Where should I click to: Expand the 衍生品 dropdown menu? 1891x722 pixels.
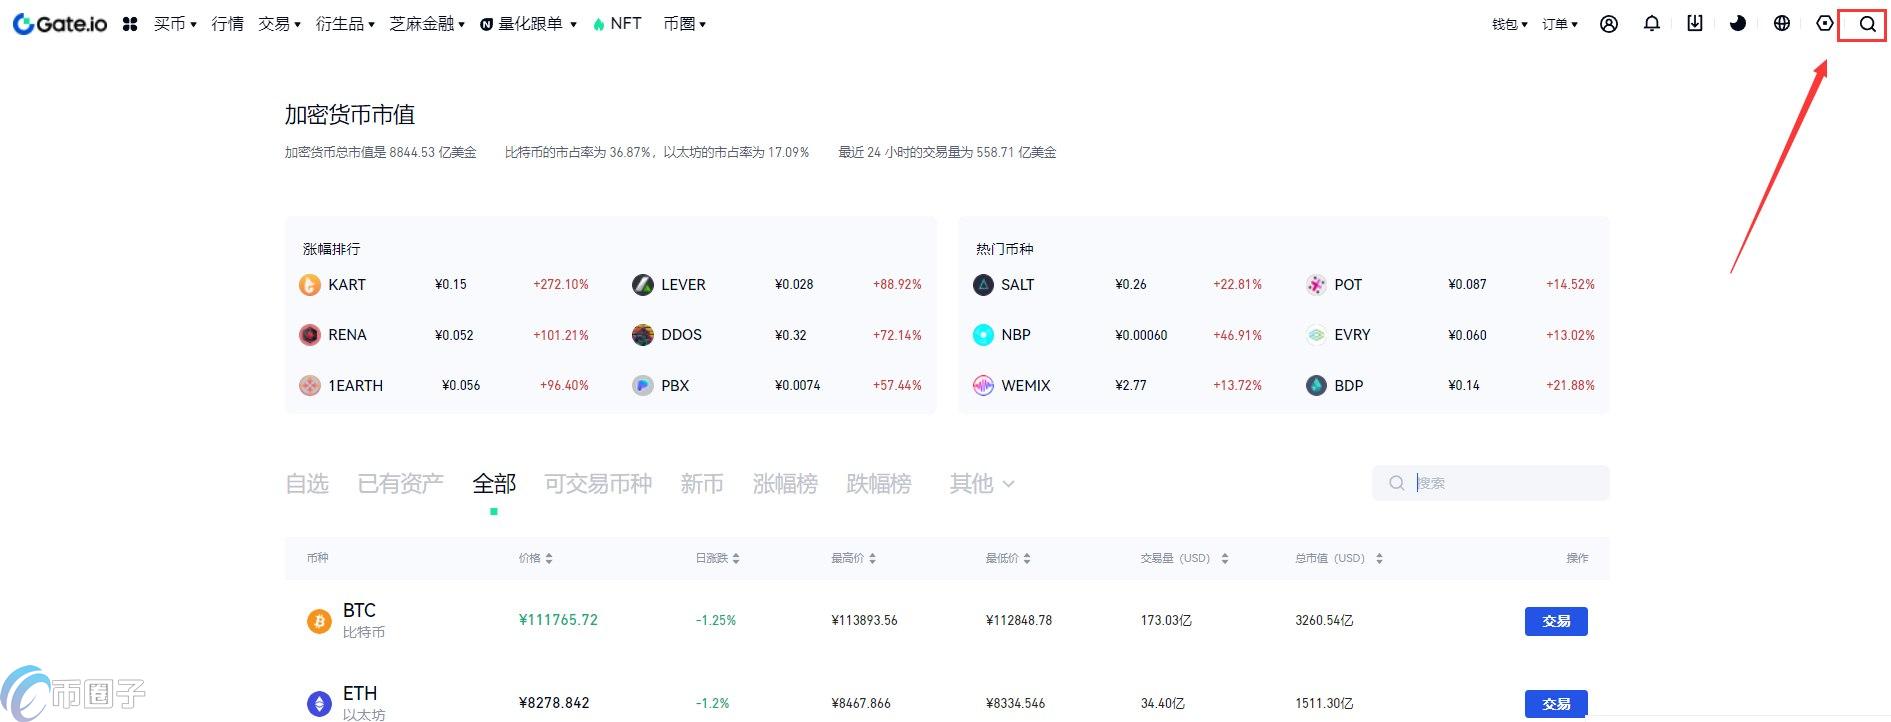[345, 24]
